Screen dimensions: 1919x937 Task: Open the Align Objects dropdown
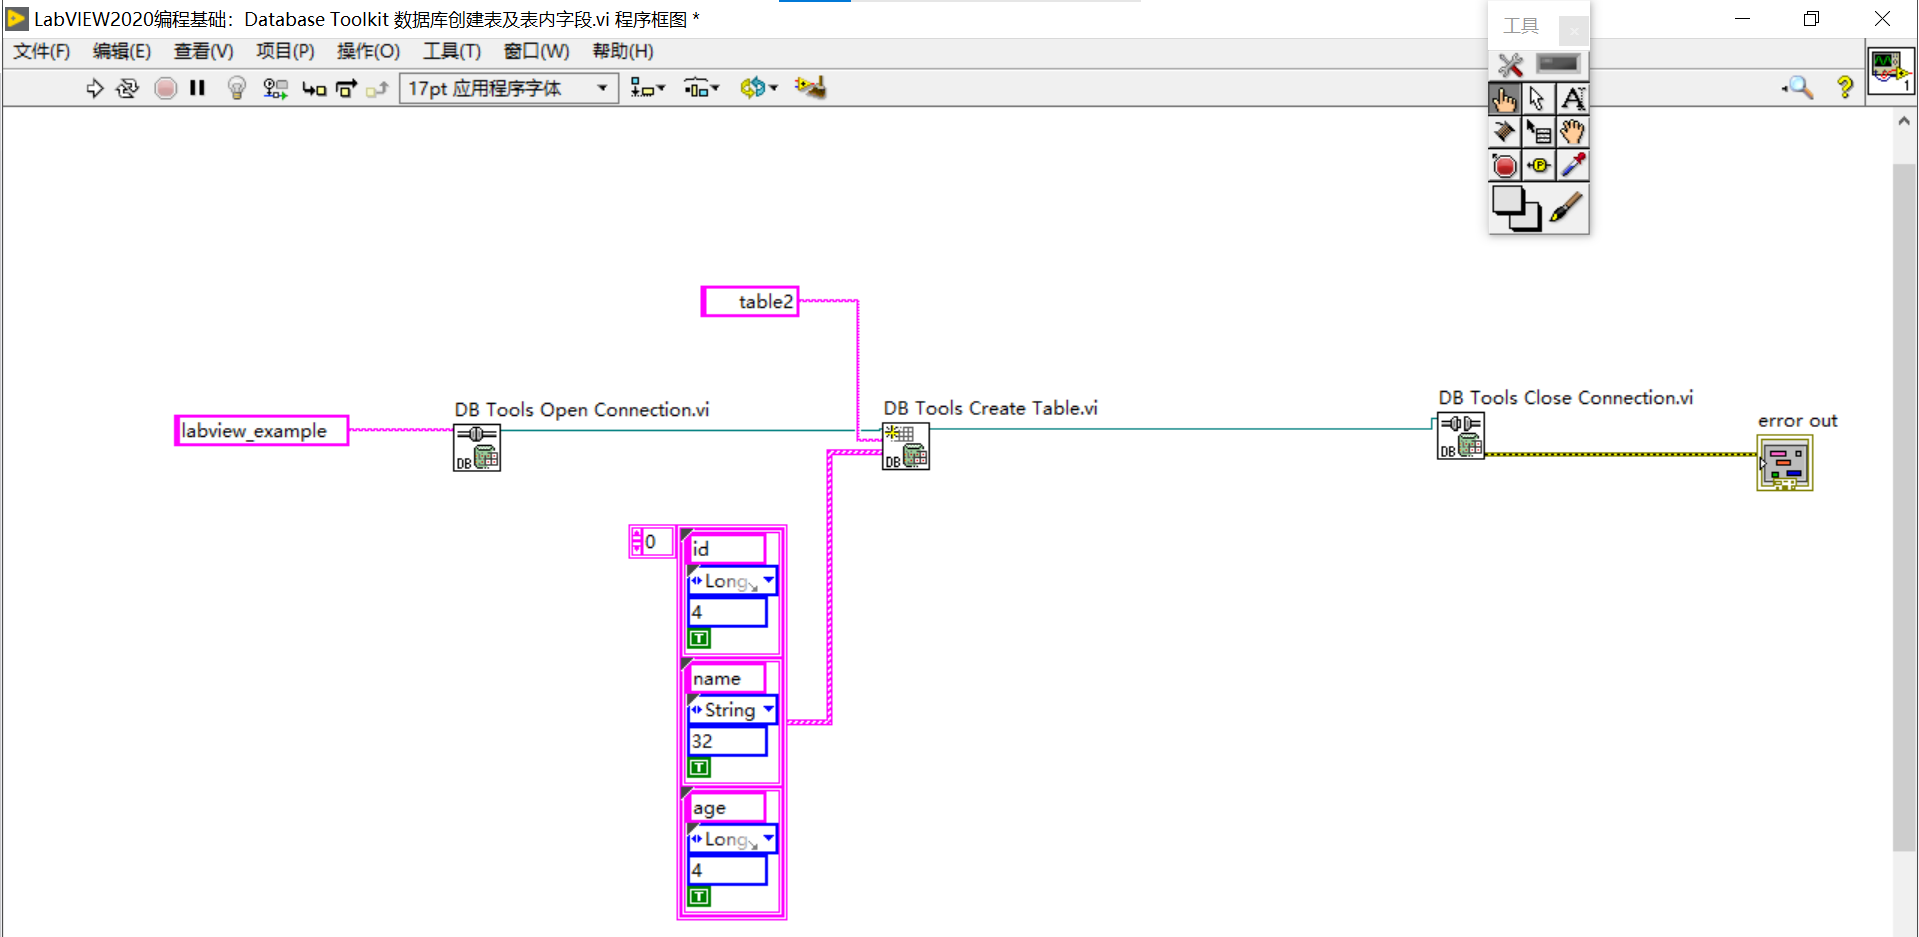(x=647, y=88)
